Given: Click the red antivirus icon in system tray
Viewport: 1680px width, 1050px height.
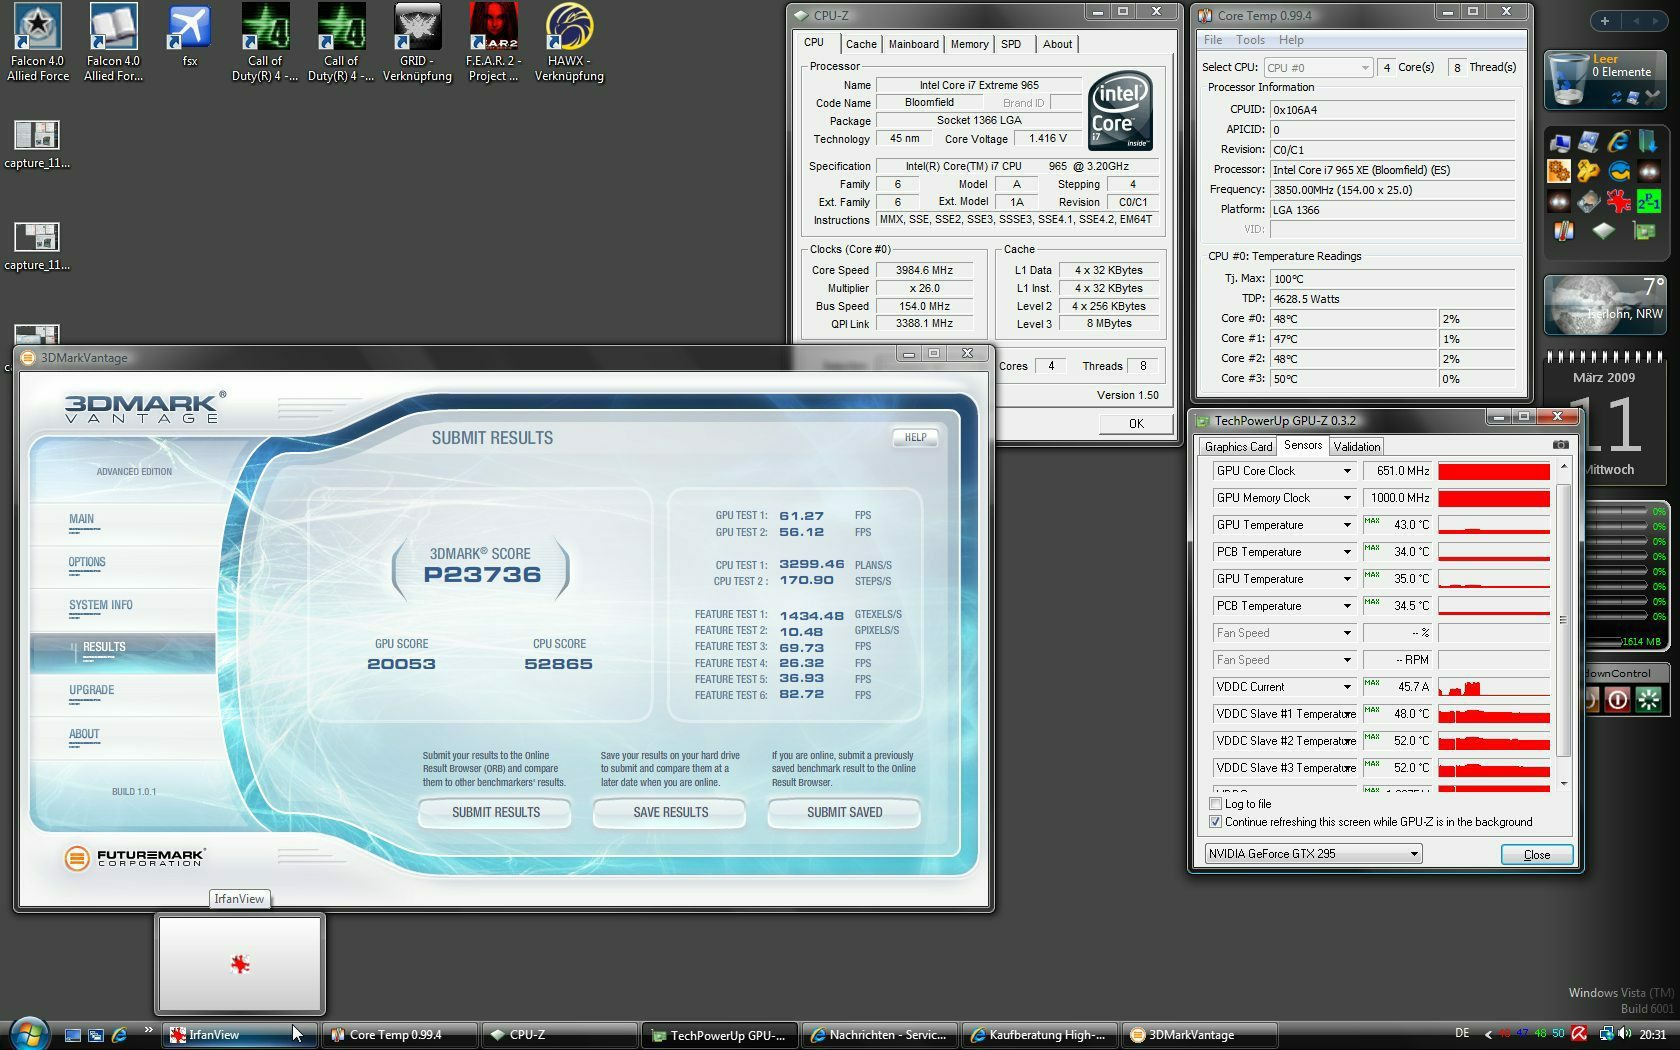Looking at the screenshot, I should 1581,1034.
